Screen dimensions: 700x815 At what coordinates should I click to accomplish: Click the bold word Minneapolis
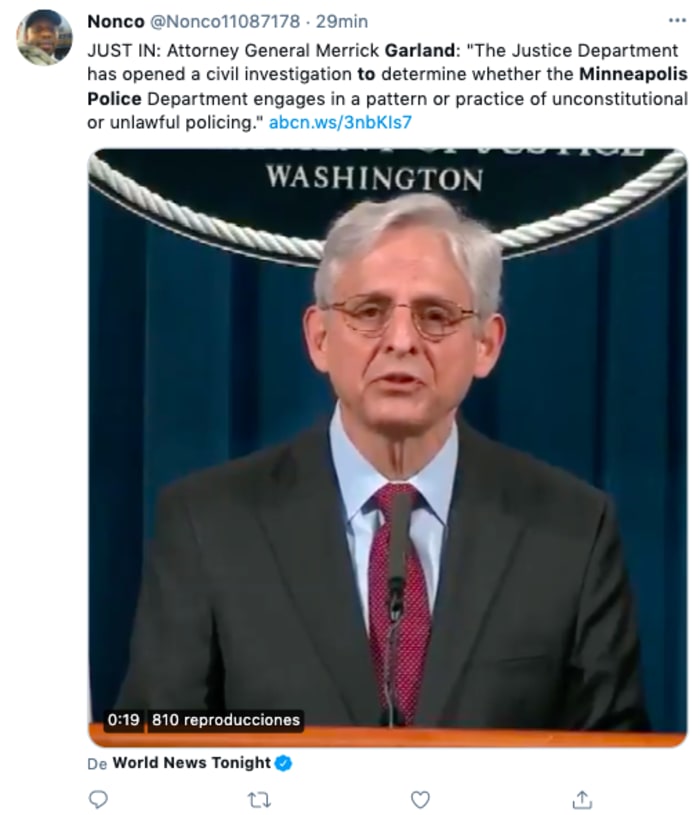(x=633, y=74)
